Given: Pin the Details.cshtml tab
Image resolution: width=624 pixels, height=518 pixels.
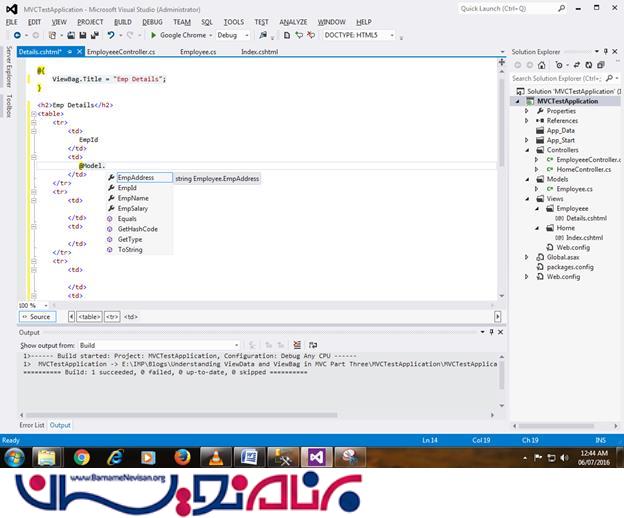Looking at the screenshot, I should point(66,51).
